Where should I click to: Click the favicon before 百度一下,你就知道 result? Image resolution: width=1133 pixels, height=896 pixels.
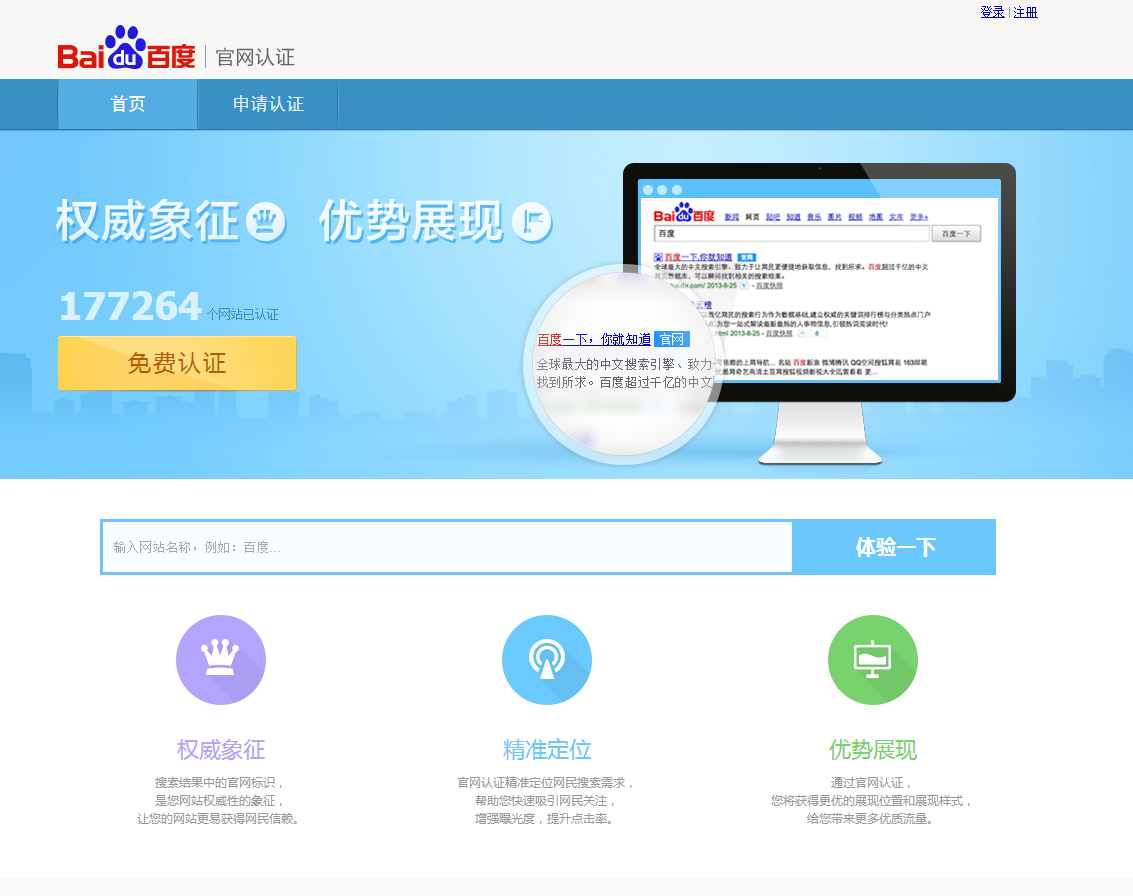[657, 257]
